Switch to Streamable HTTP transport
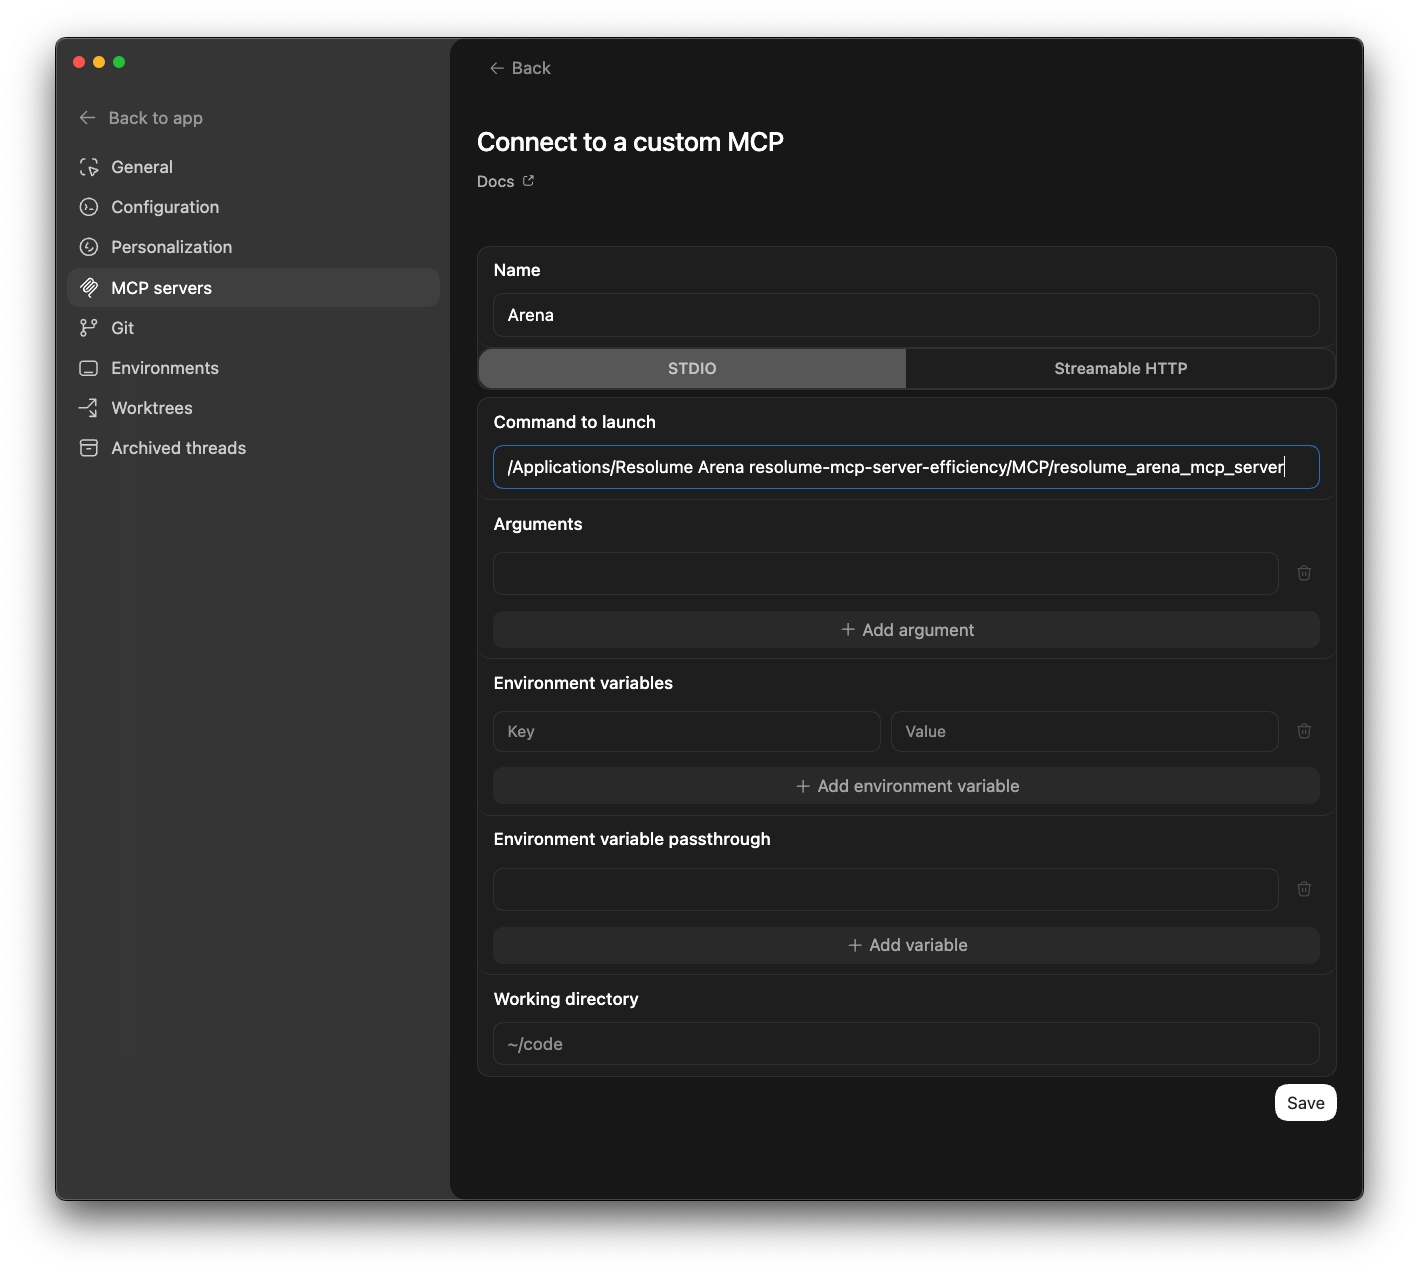This screenshot has width=1419, height=1274. [x=1120, y=368]
